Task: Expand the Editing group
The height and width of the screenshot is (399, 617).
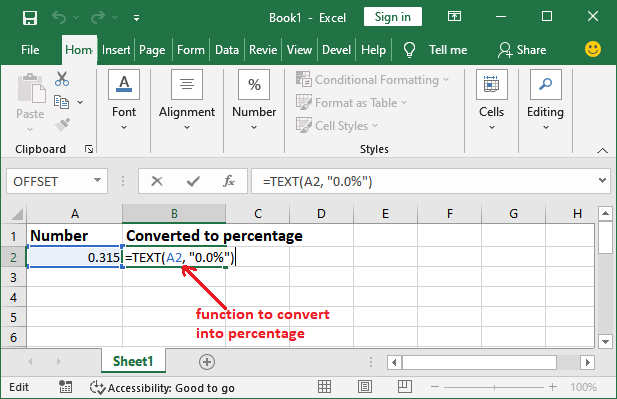Action: point(545,100)
